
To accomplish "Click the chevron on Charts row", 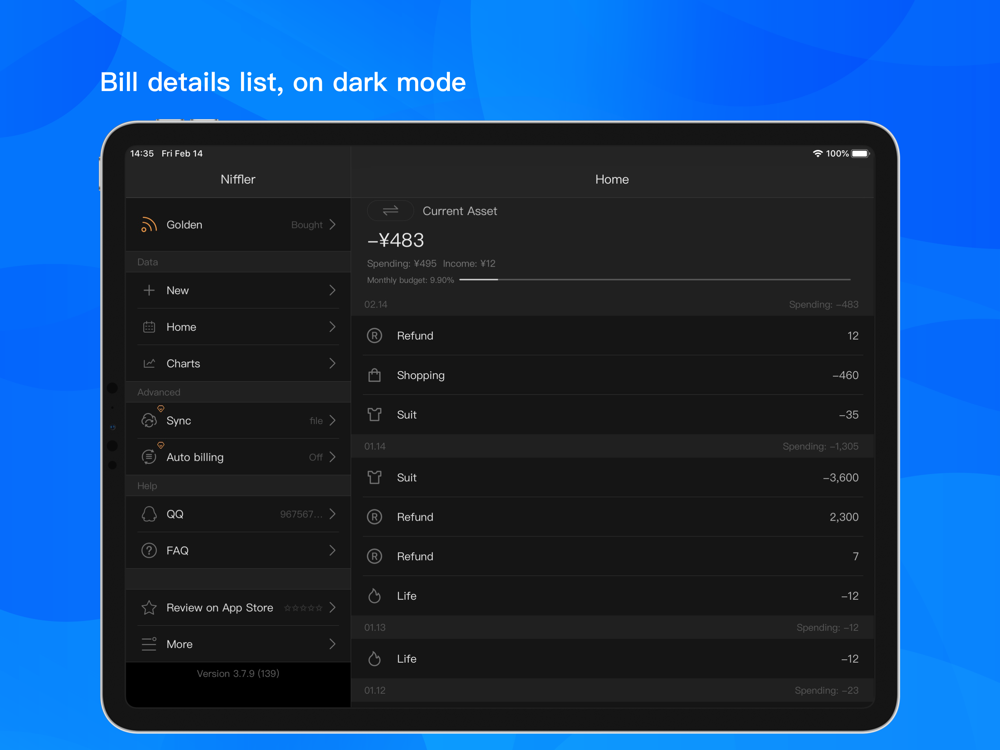I will [x=332, y=364].
